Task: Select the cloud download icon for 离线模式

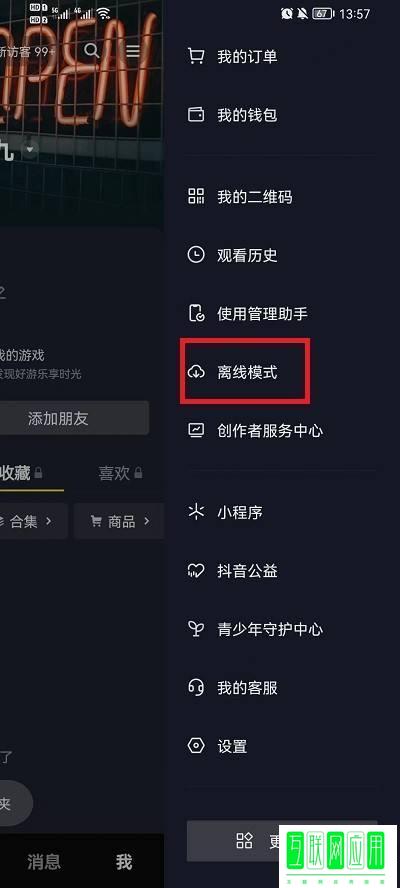Action: click(195, 372)
